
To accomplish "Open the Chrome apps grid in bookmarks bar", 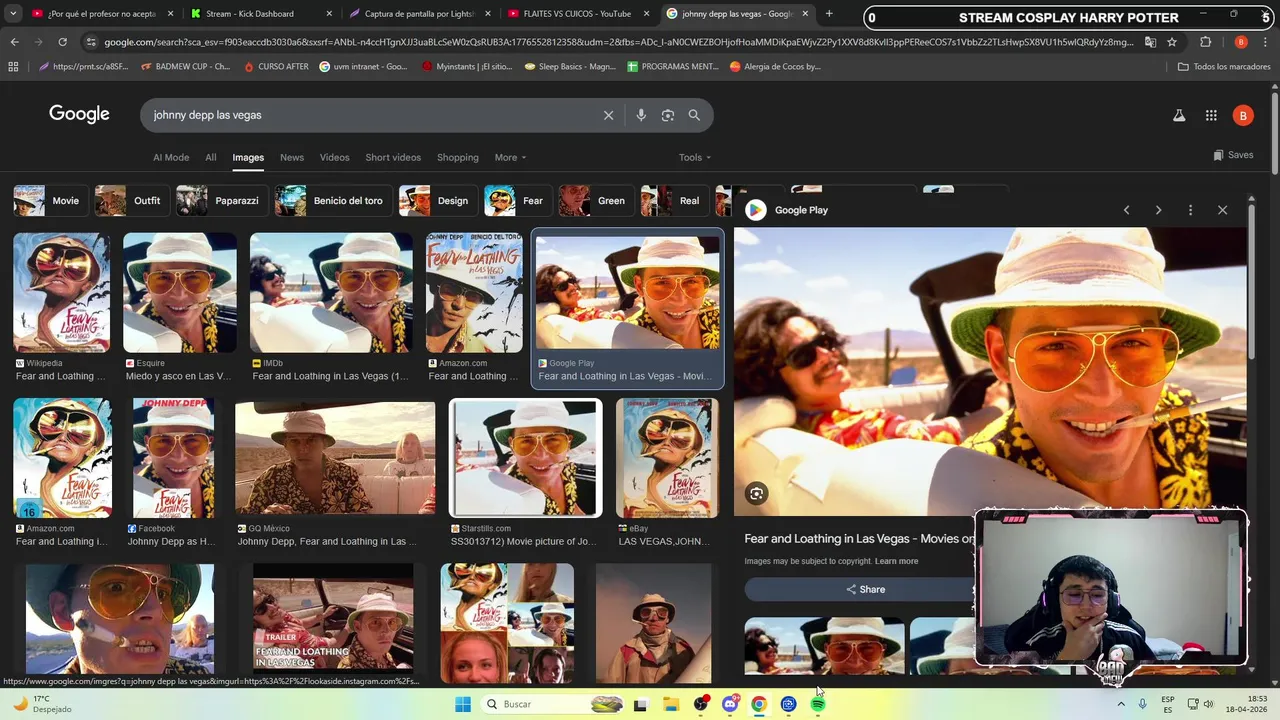I will (x=13, y=66).
